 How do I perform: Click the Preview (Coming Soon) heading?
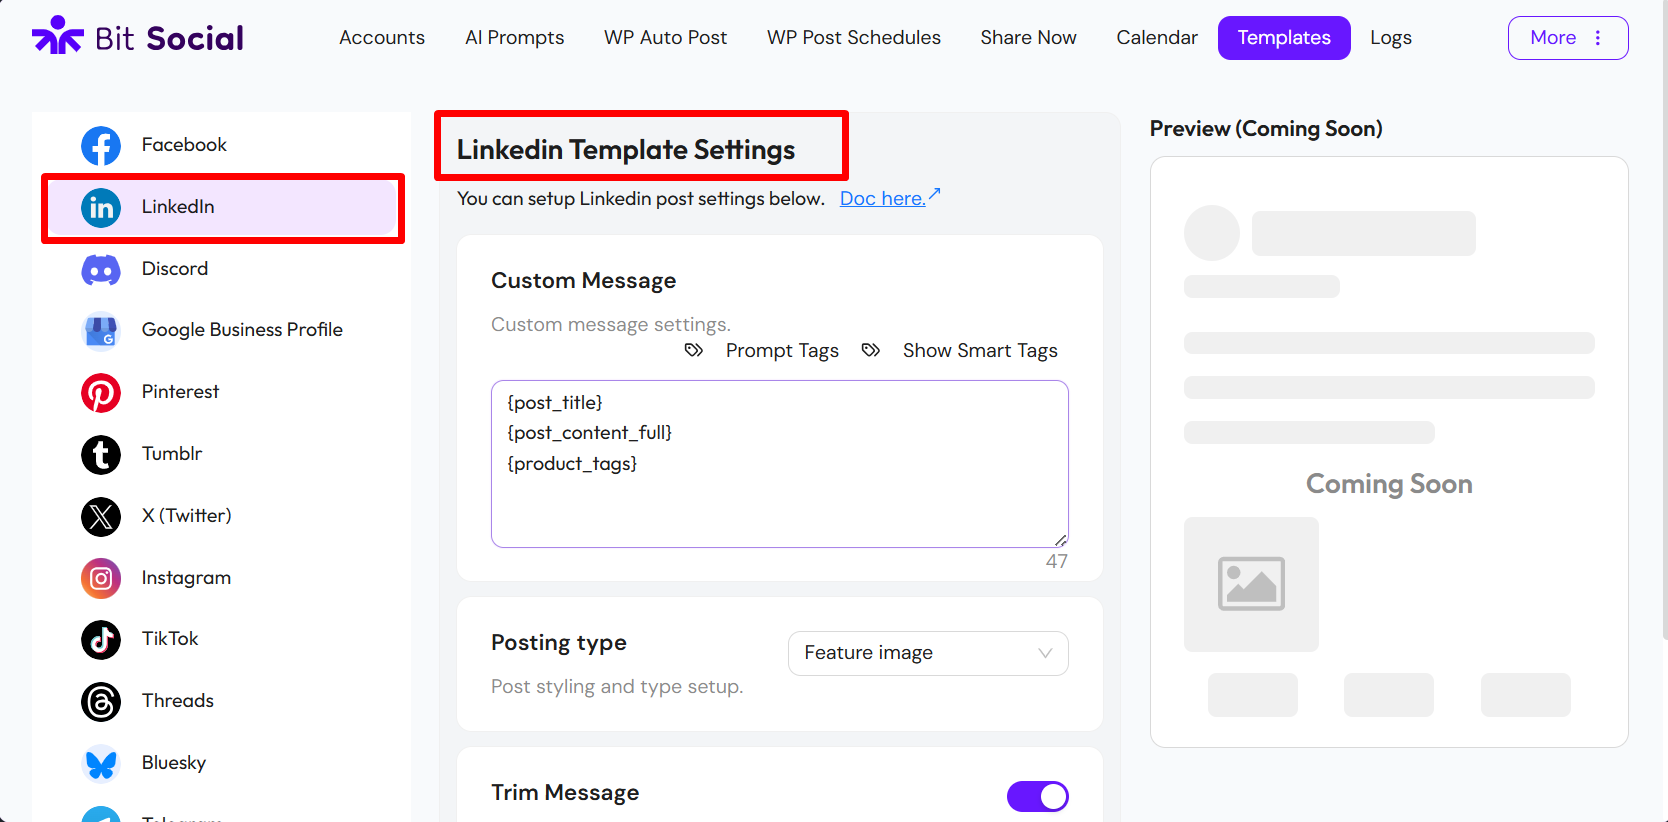pos(1266,129)
